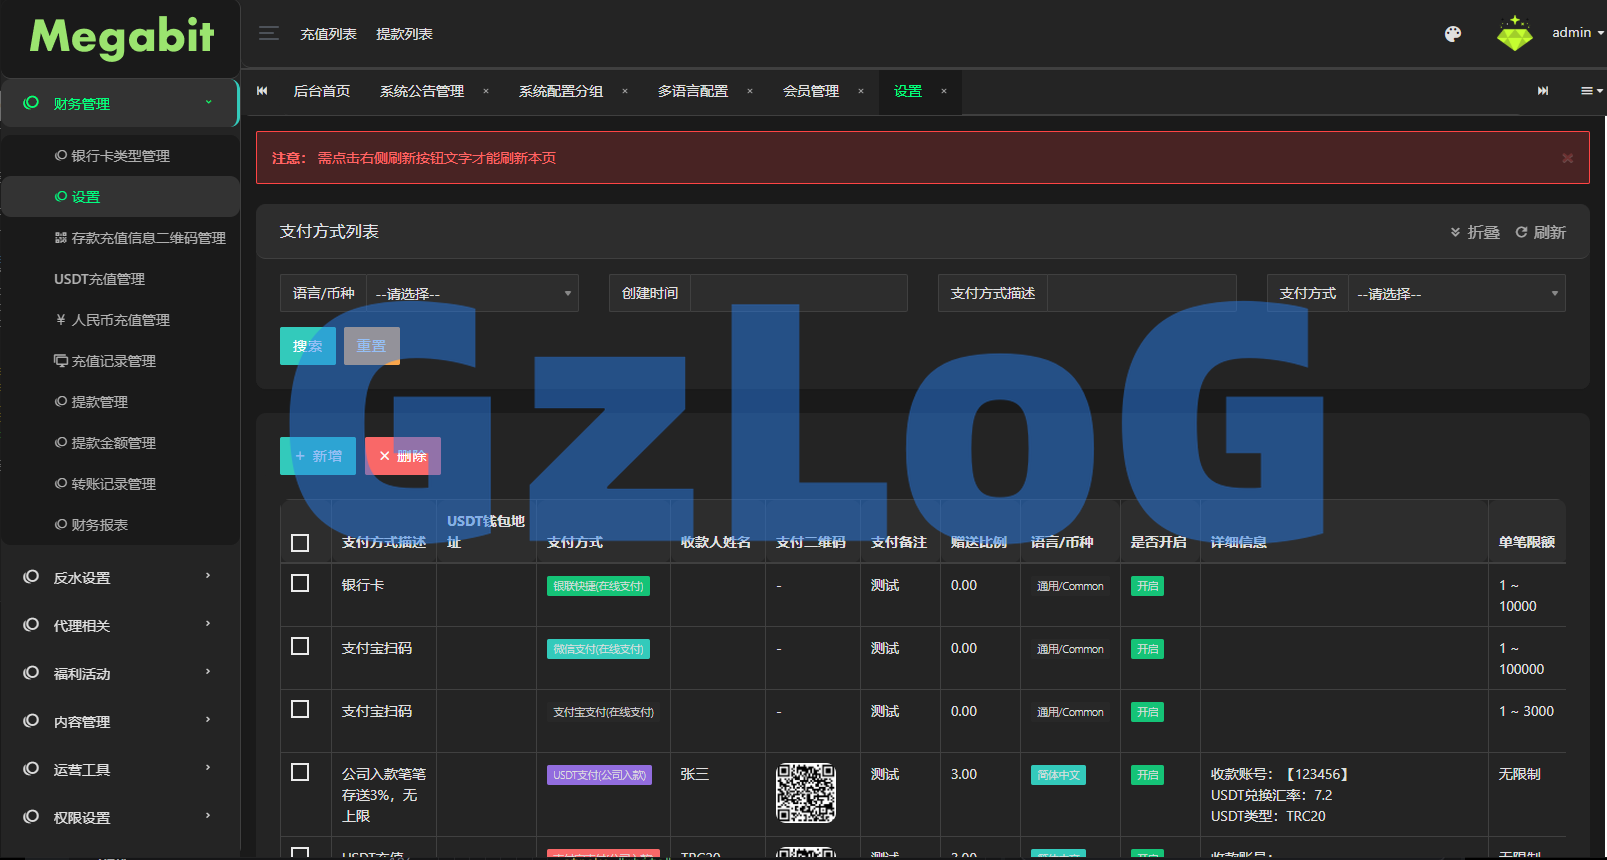
Task: Open 提款管理 in the sidebar
Action: point(99,402)
